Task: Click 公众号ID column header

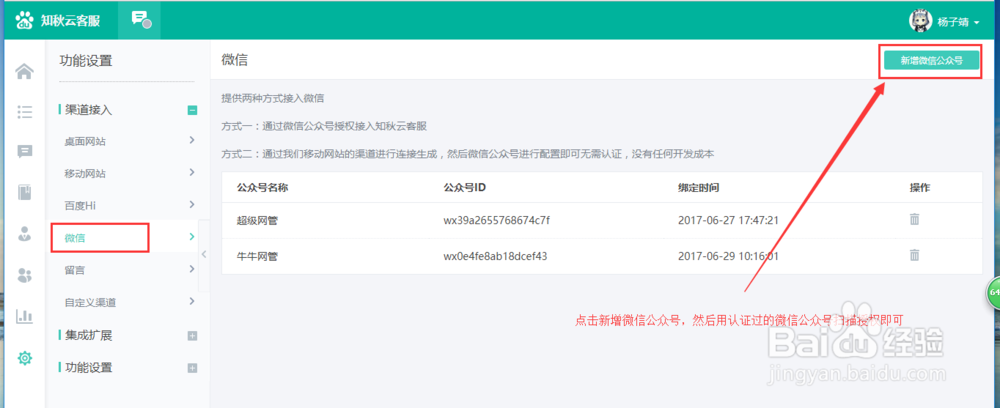Action: (466, 187)
